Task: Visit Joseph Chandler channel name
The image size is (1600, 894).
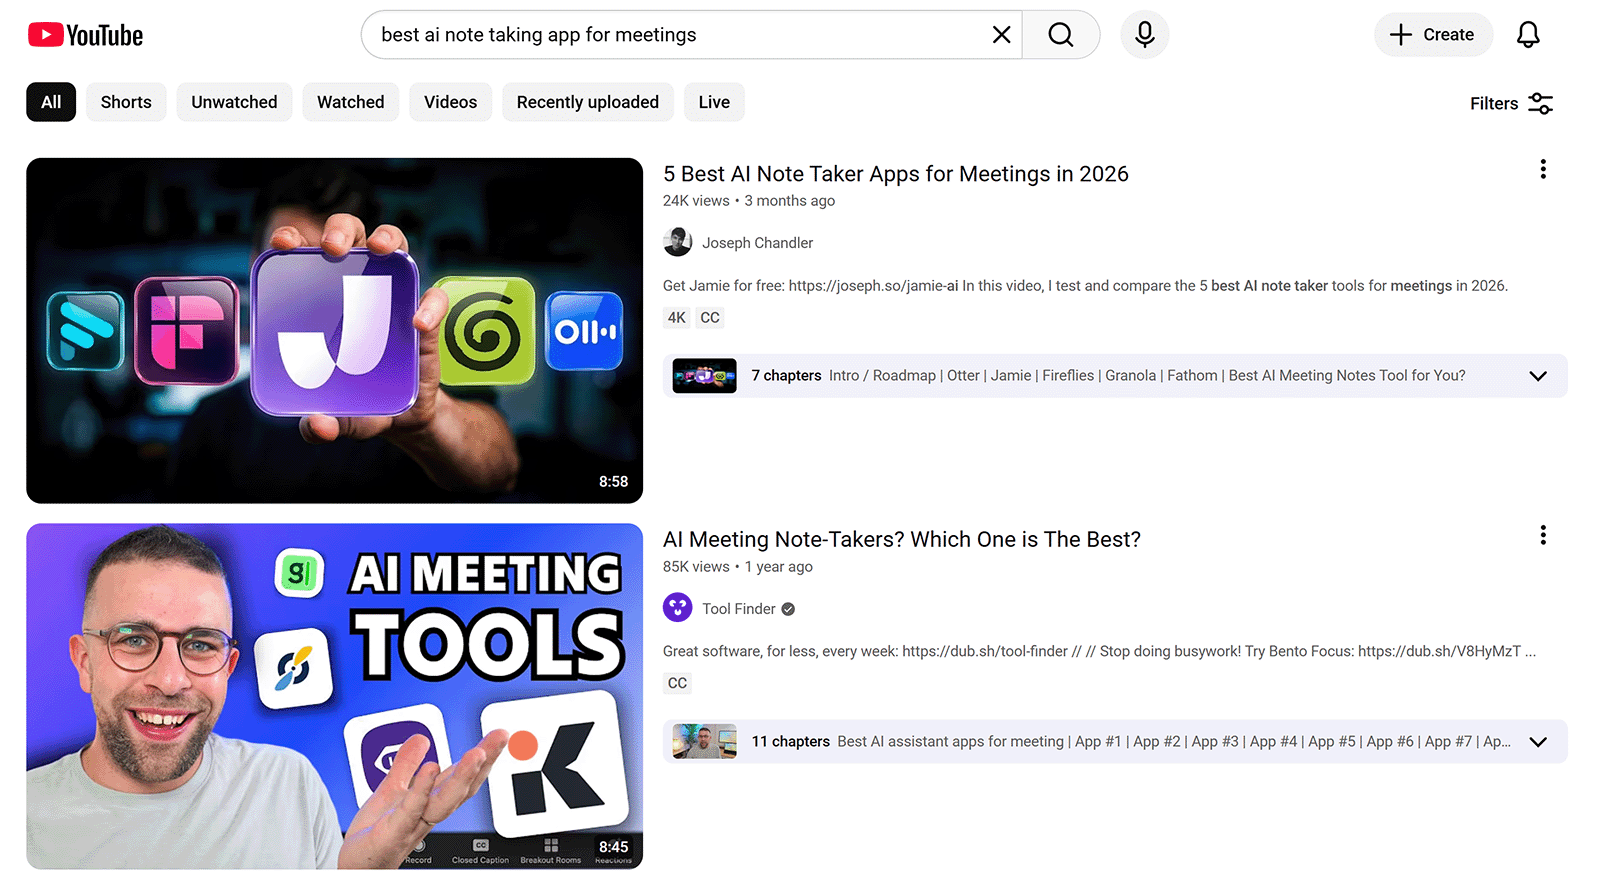Action: 757,243
